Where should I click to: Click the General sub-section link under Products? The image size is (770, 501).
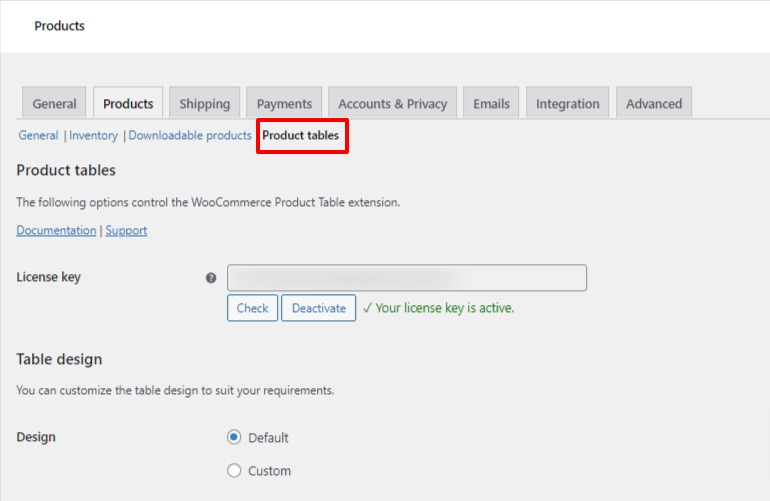(38, 135)
